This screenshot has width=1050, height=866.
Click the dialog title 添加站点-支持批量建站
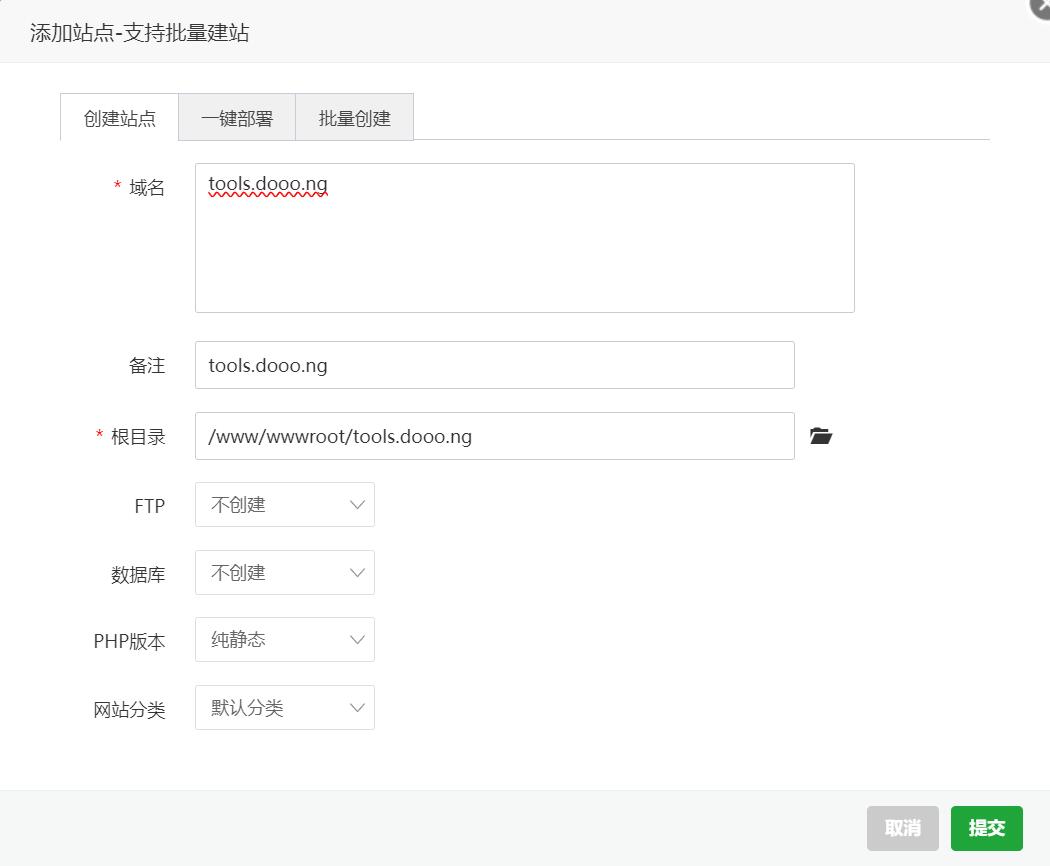coord(139,33)
